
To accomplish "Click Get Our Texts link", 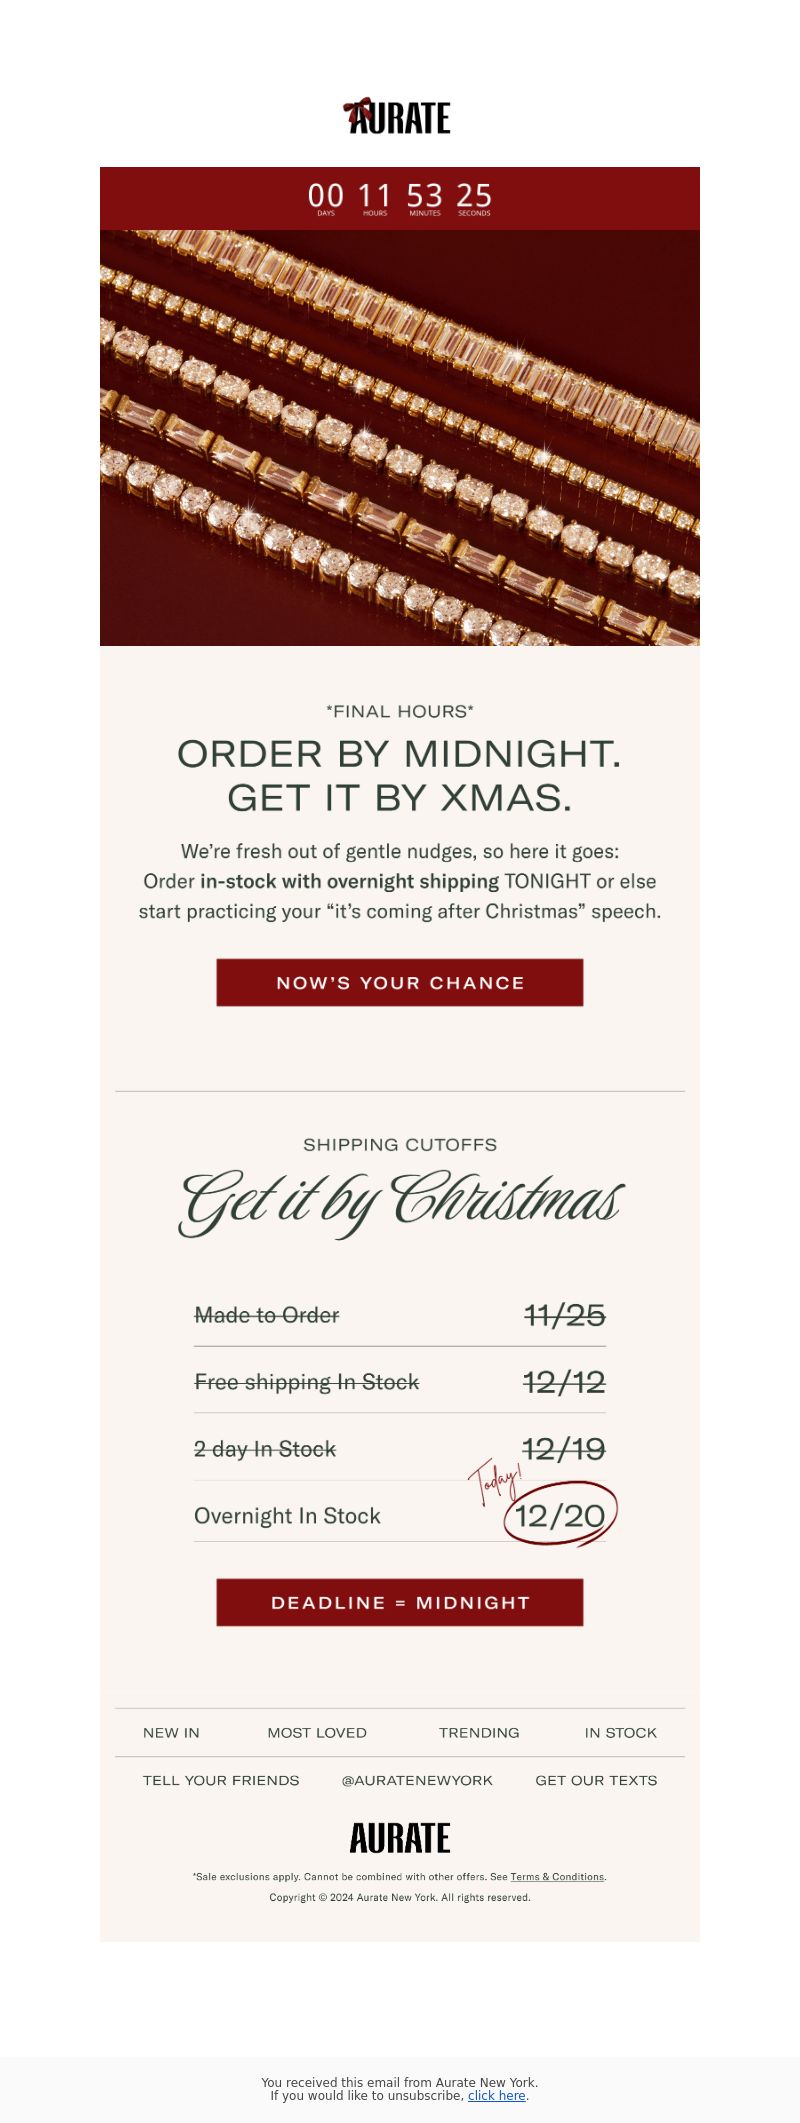I will pyautogui.click(x=596, y=1781).
